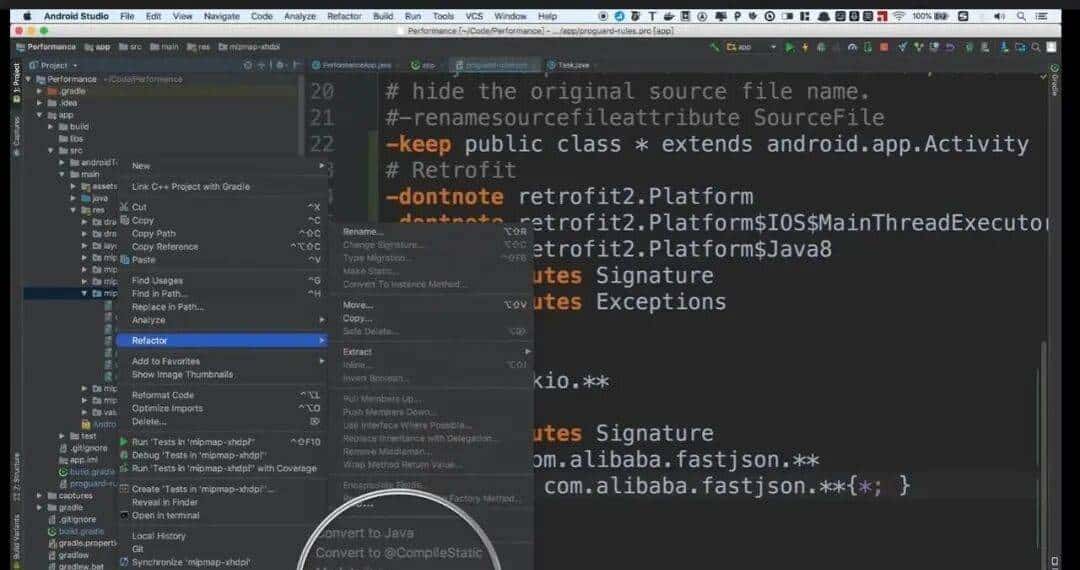Expand the java folder tree node
This screenshot has width=1080, height=570.
(x=74, y=198)
